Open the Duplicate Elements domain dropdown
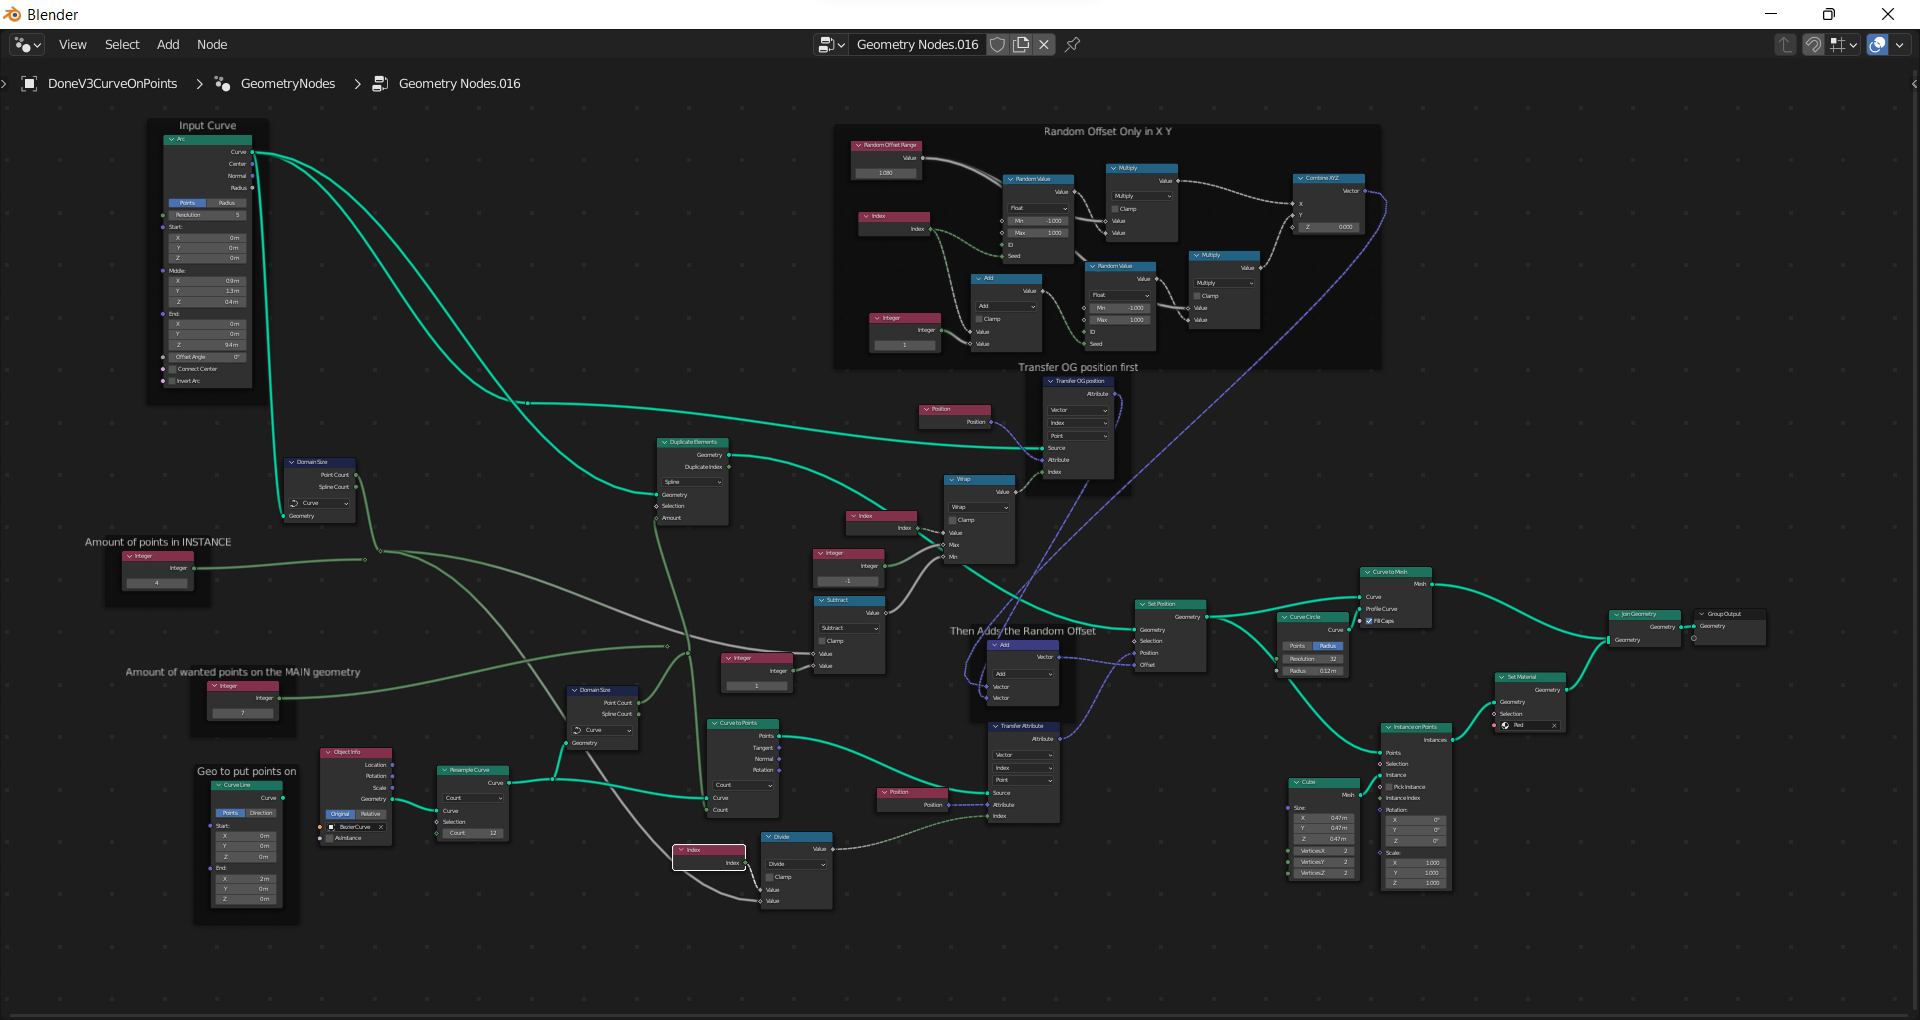This screenshot has height=1020, width=1920. [693, 482]
